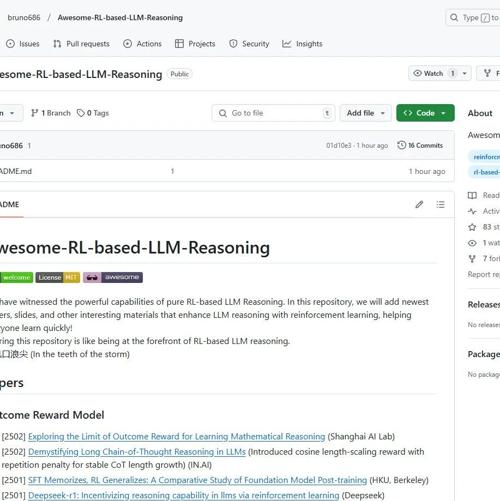This screenshot has width=500, height=501.
Task: Expand the Add file dropdown
Action: tap(366, 113)
